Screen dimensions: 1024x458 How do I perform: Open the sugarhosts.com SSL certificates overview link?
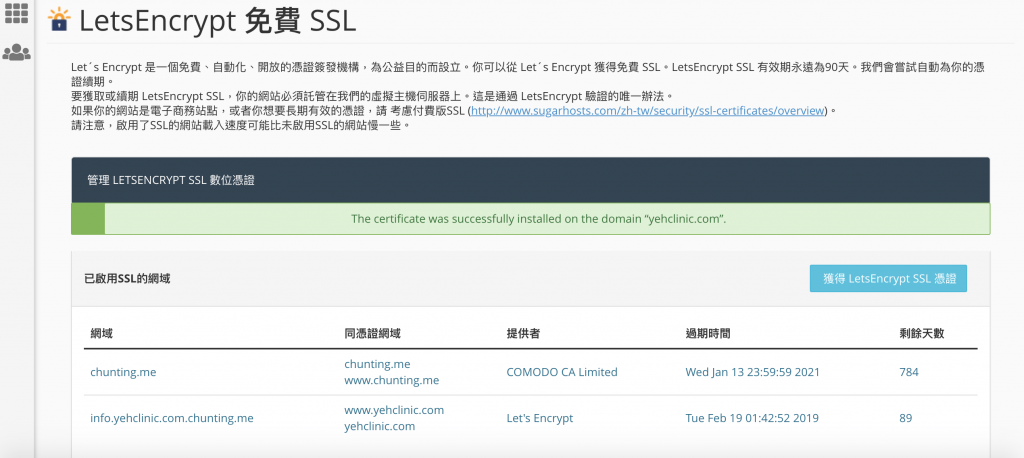649,110
